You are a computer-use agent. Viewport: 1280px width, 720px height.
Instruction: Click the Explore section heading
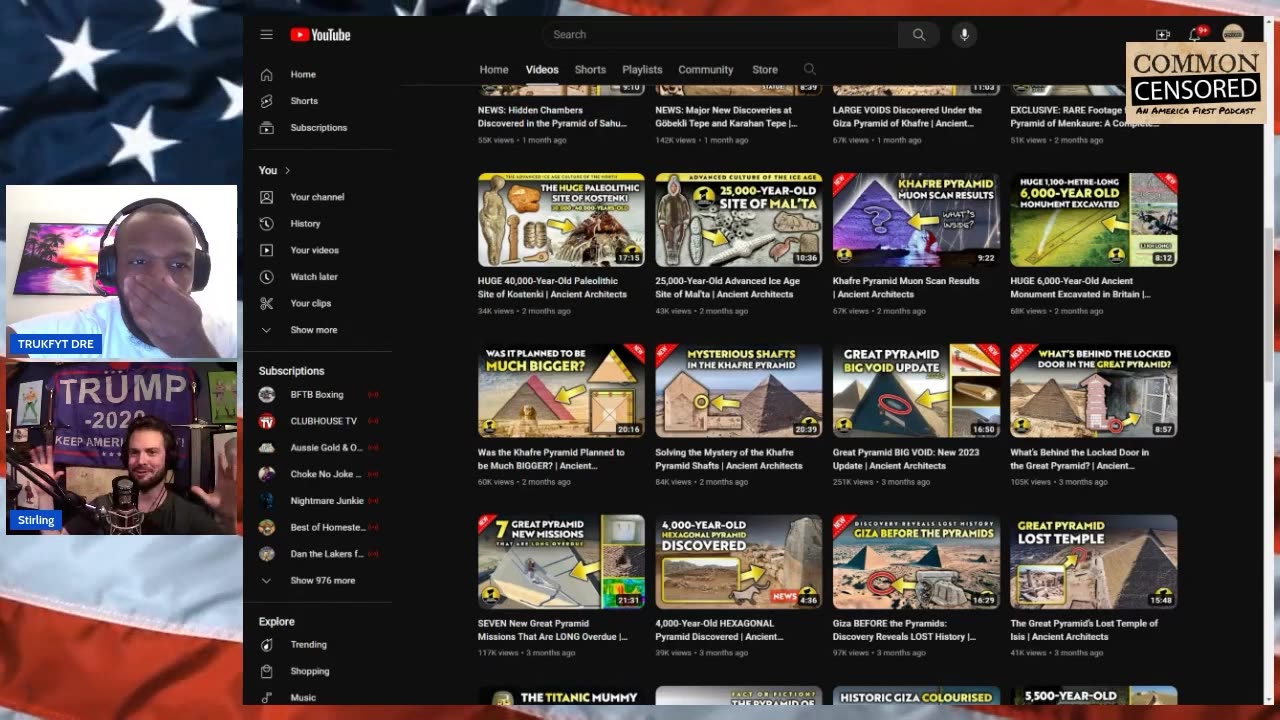click(277, 621)
